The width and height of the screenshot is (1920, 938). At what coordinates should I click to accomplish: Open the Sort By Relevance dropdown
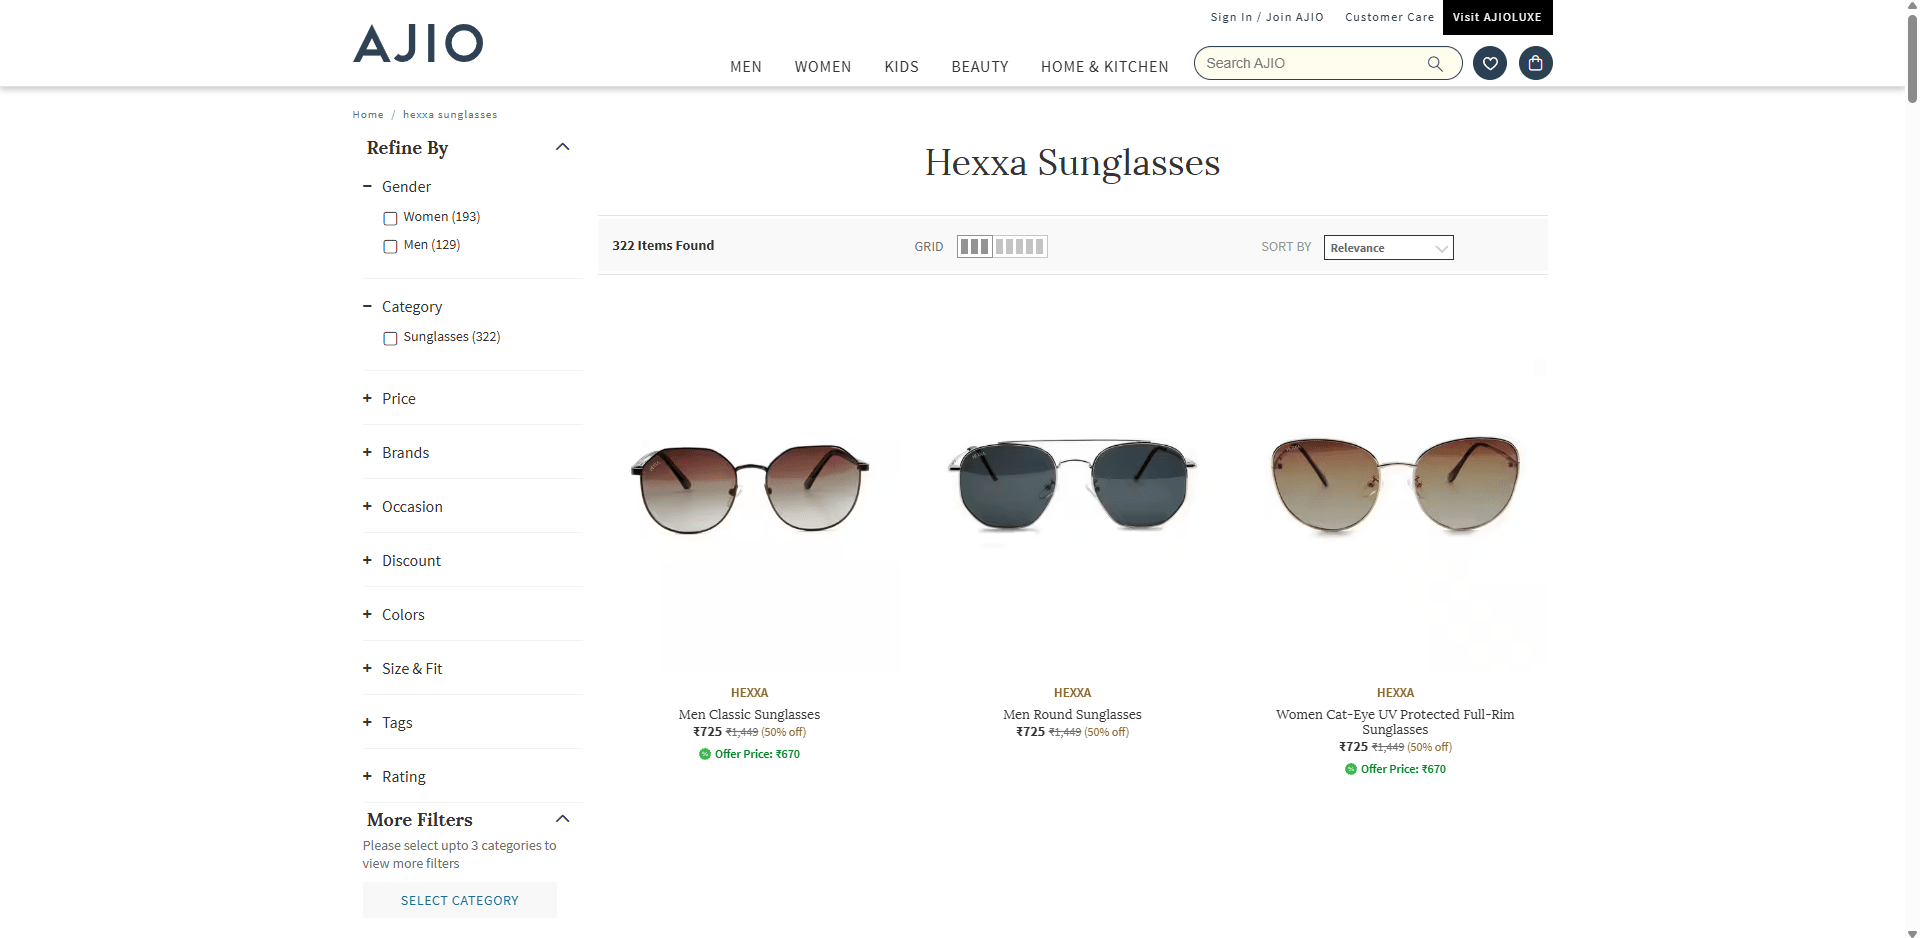point(1388,248)
